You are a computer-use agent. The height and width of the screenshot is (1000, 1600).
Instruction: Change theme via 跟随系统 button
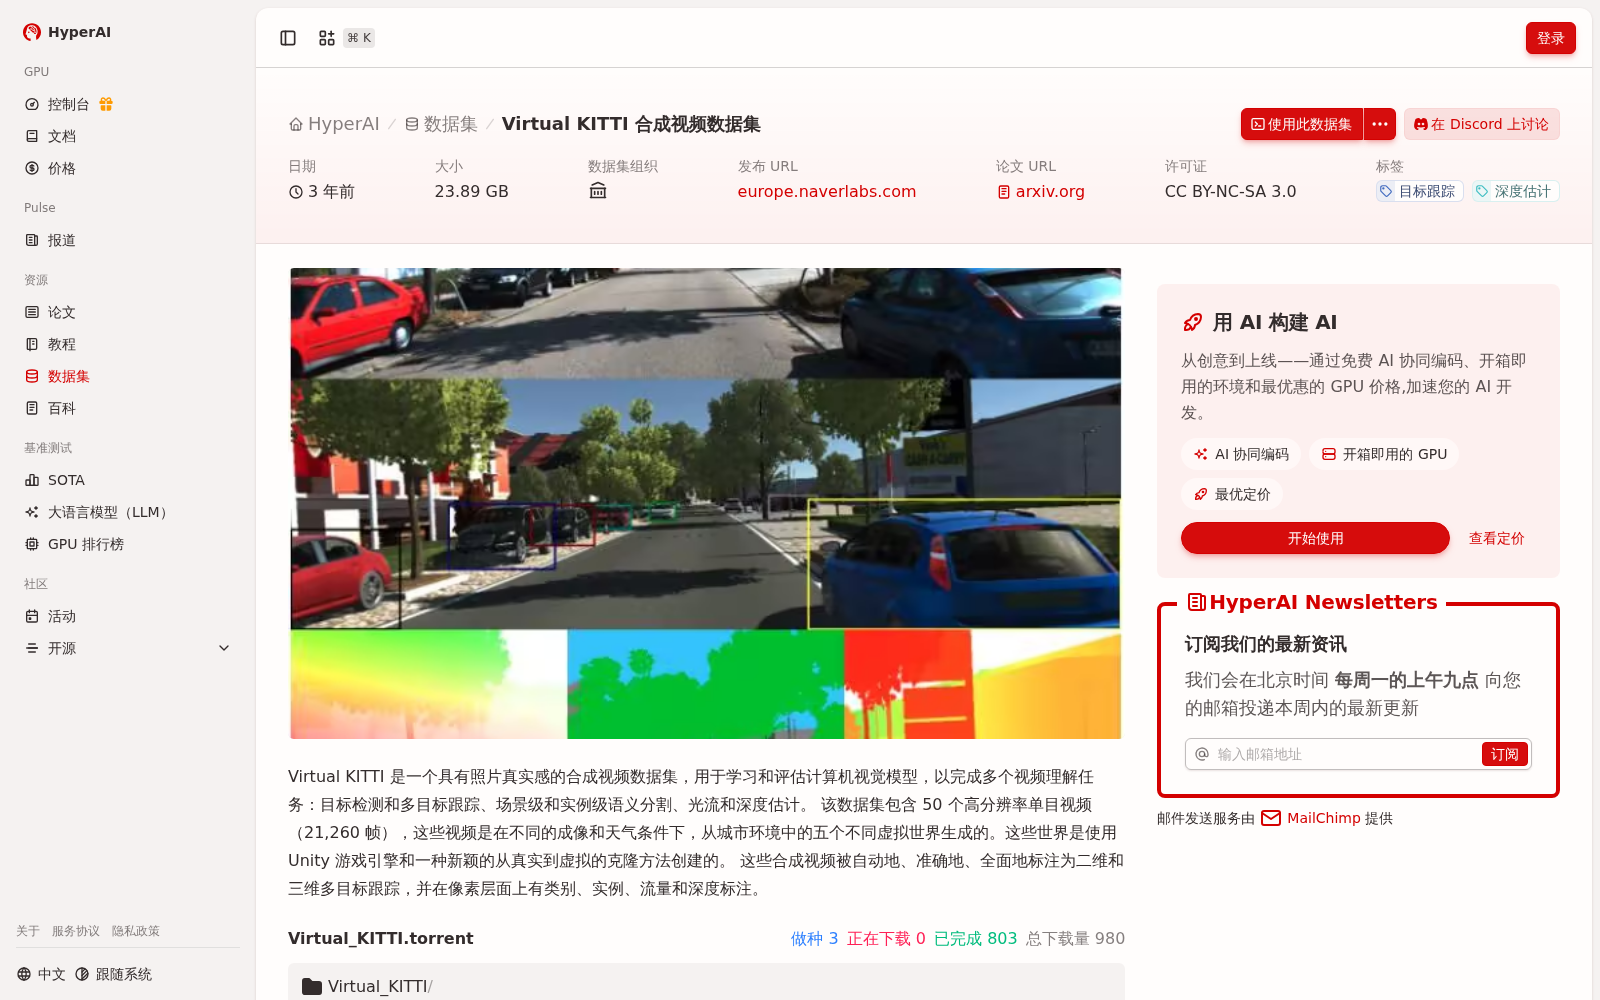pos(114,974)
